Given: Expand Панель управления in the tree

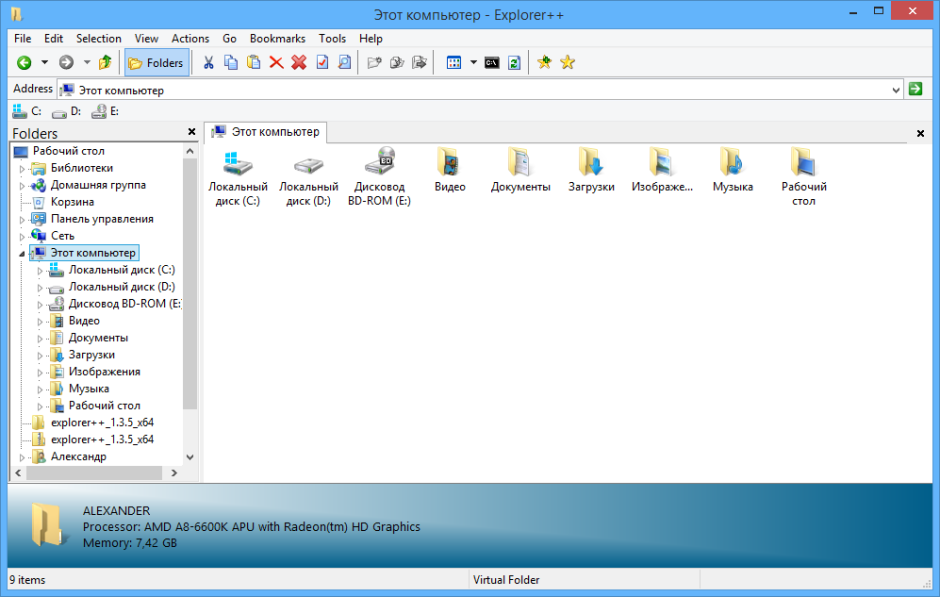Looking at the screenshot, I should [22, 220].
